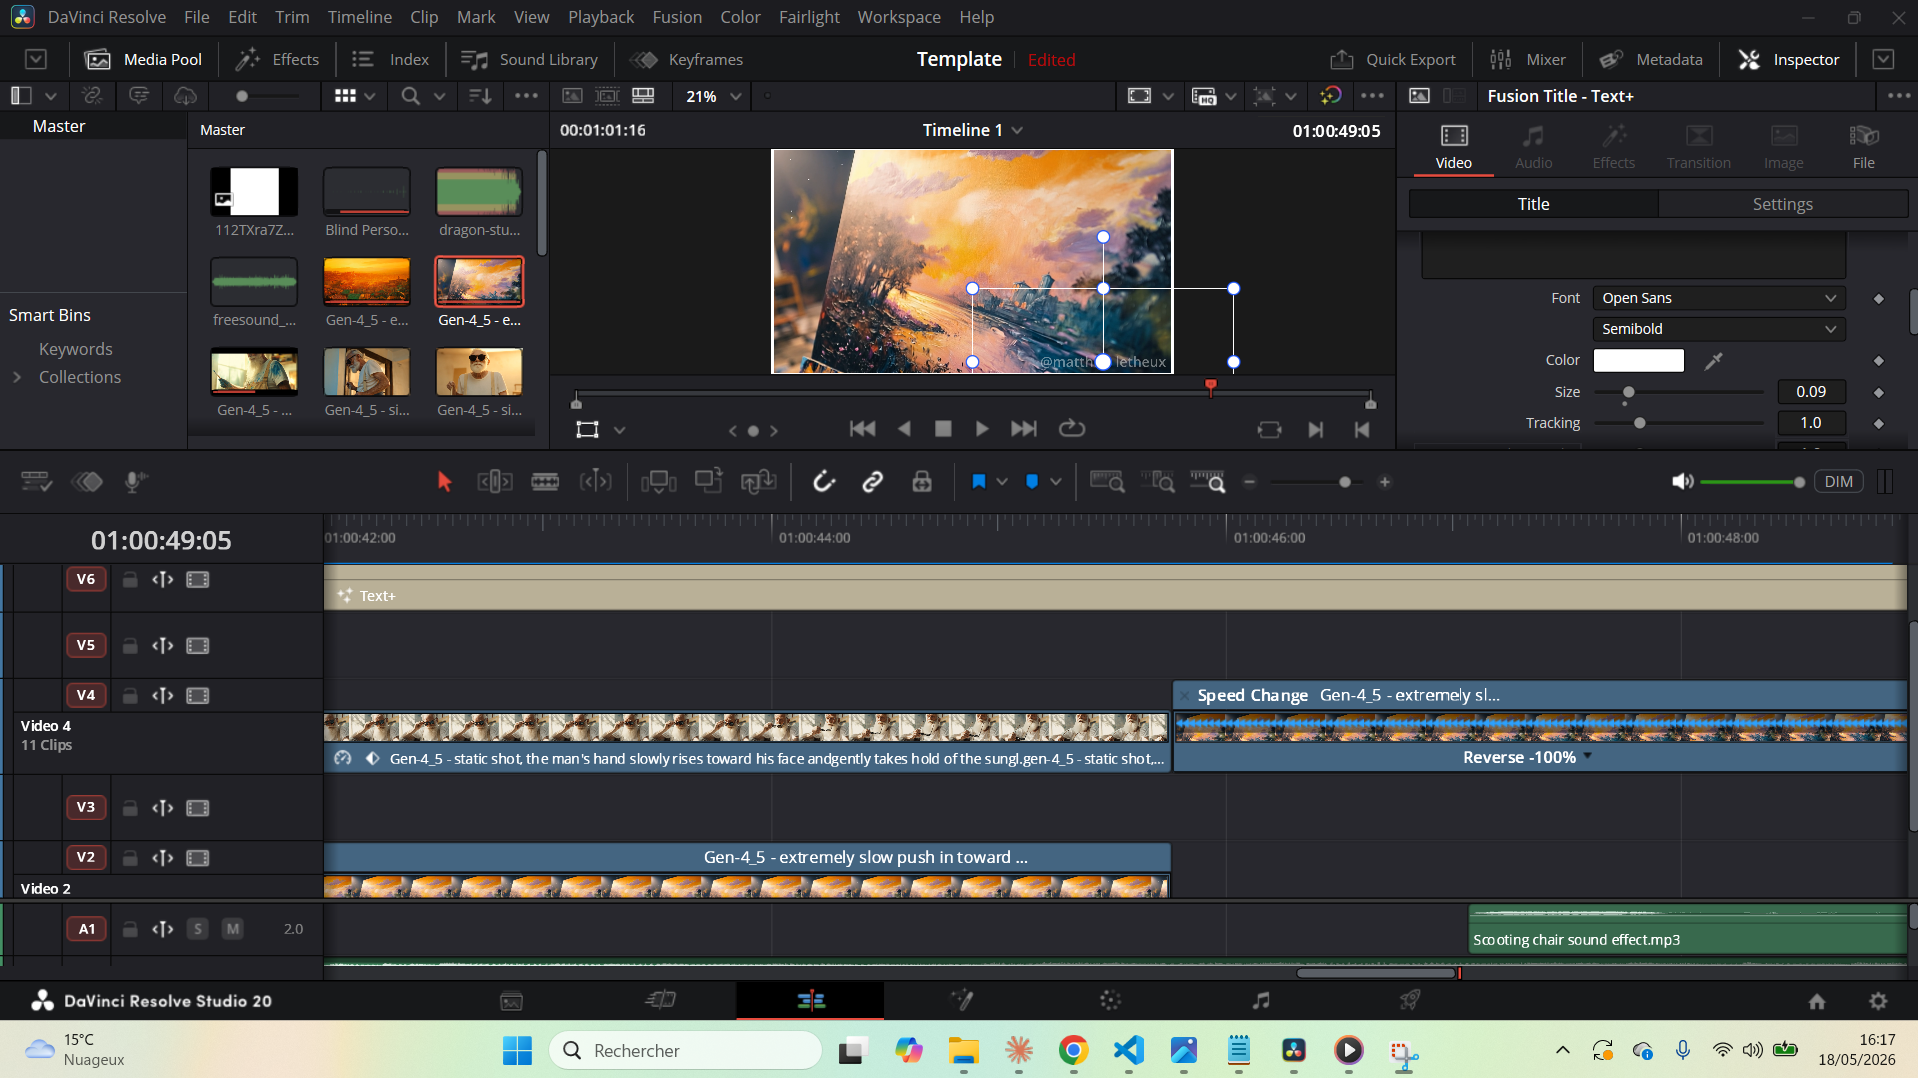Jump to the first frame
Viewport: 1918px width, 1078px height.
pos(862,429)
